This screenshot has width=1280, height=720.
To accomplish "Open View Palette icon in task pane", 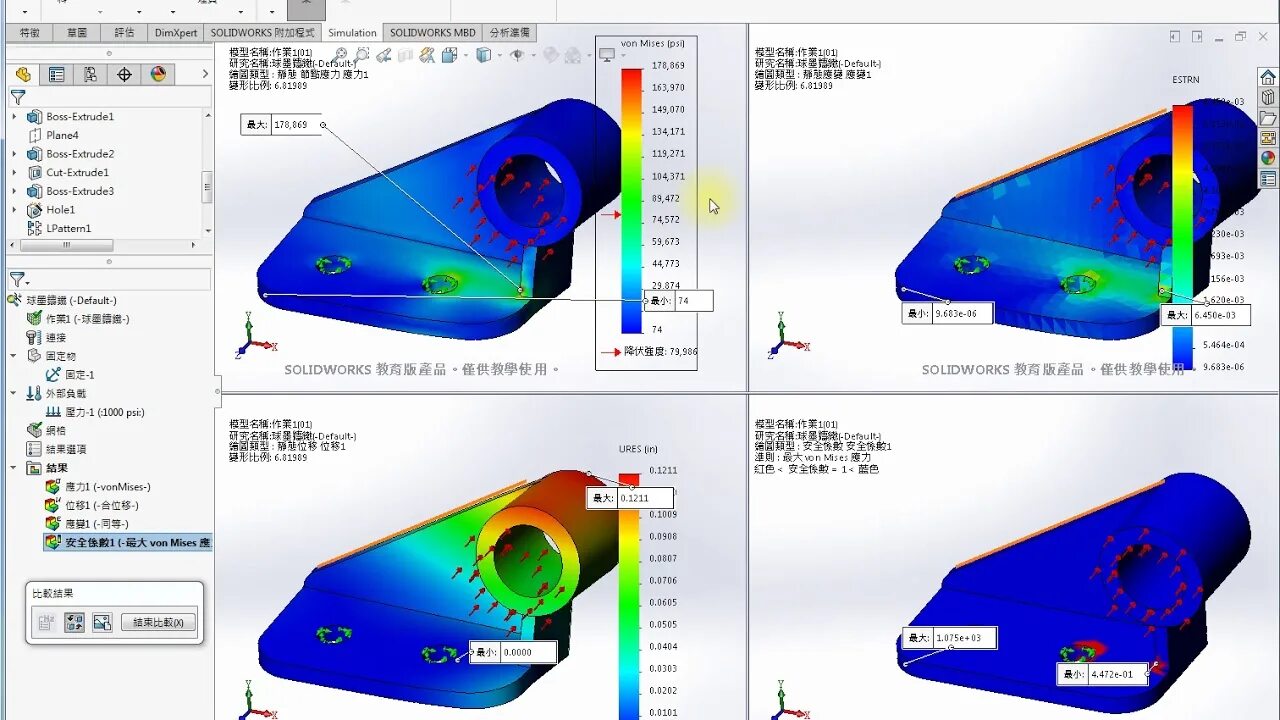I will tap(1268, 138).
